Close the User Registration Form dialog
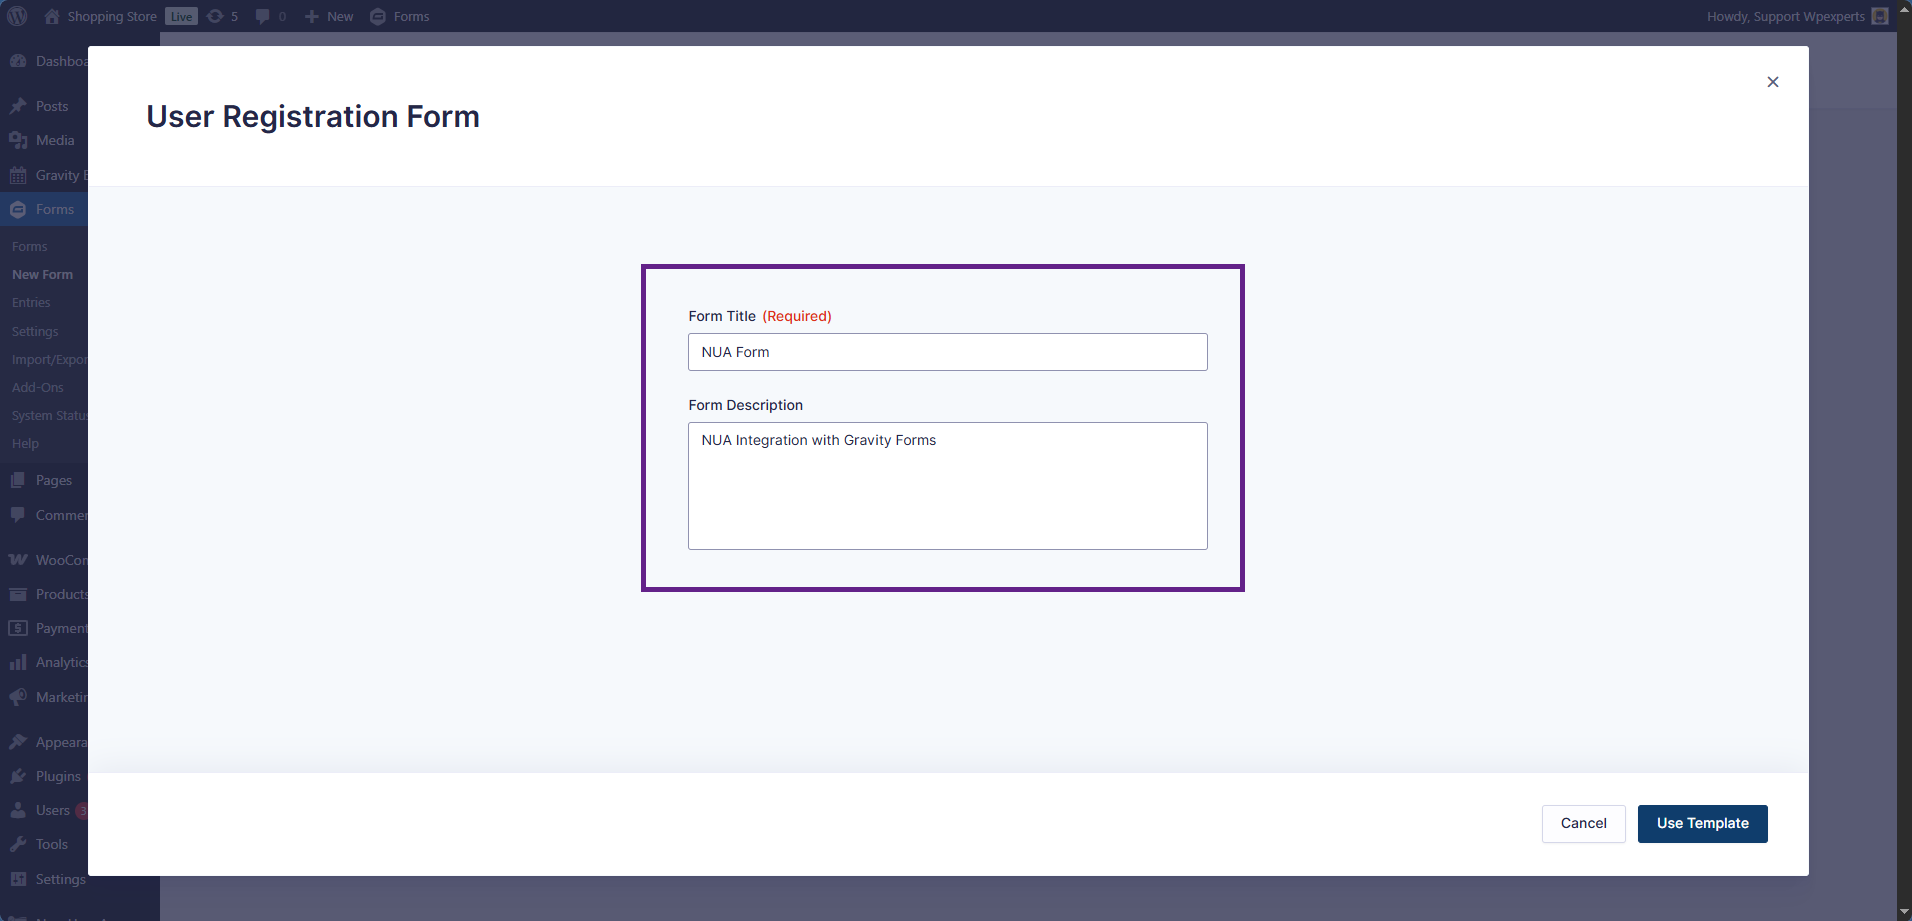The height and width of the screenshot is (921, 1912). click(x=1772, y=82)
